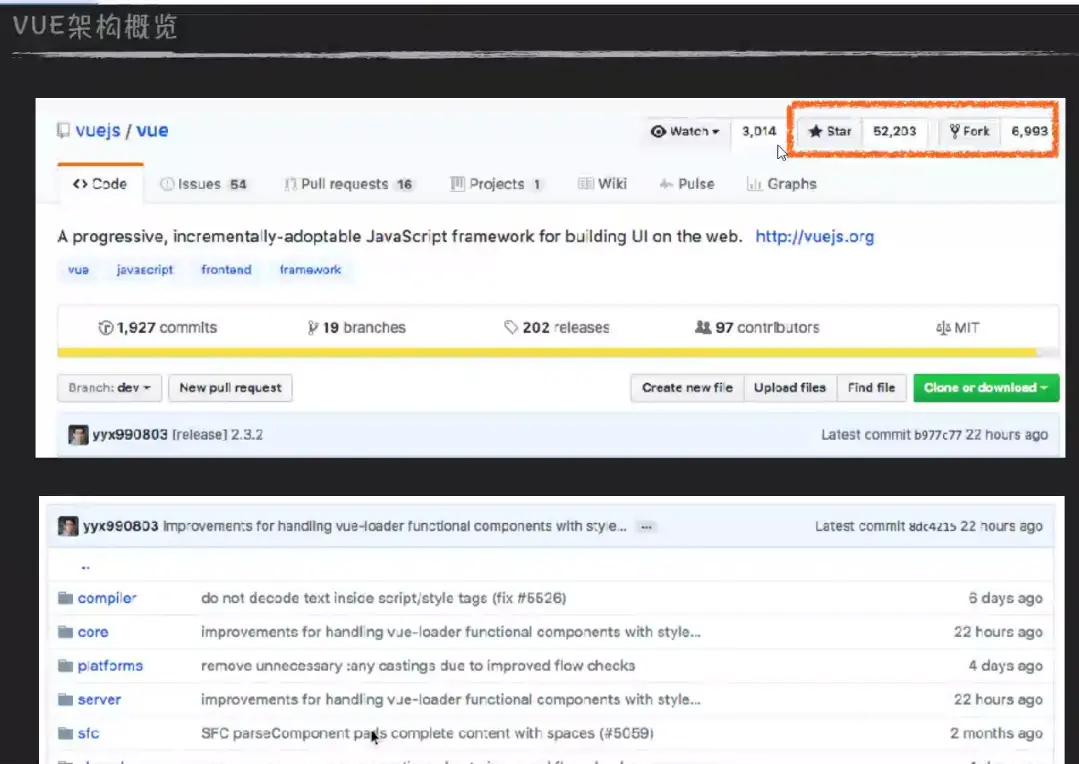Open the Graphs tab
The width and height of the screenshot is (1079, 764).
click(782, 184)
